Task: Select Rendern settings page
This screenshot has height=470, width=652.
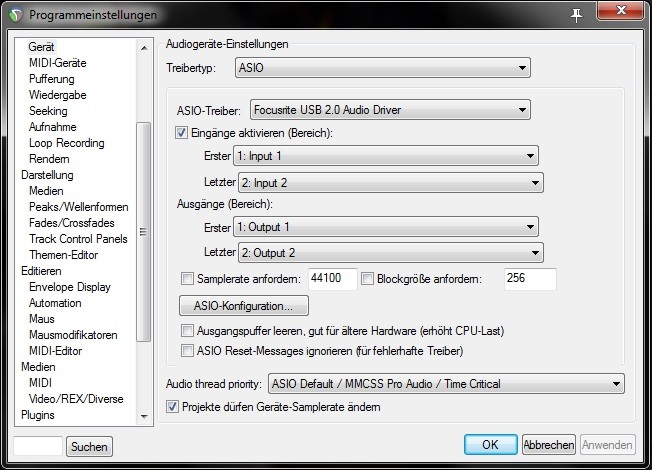Action: (49, 159)
